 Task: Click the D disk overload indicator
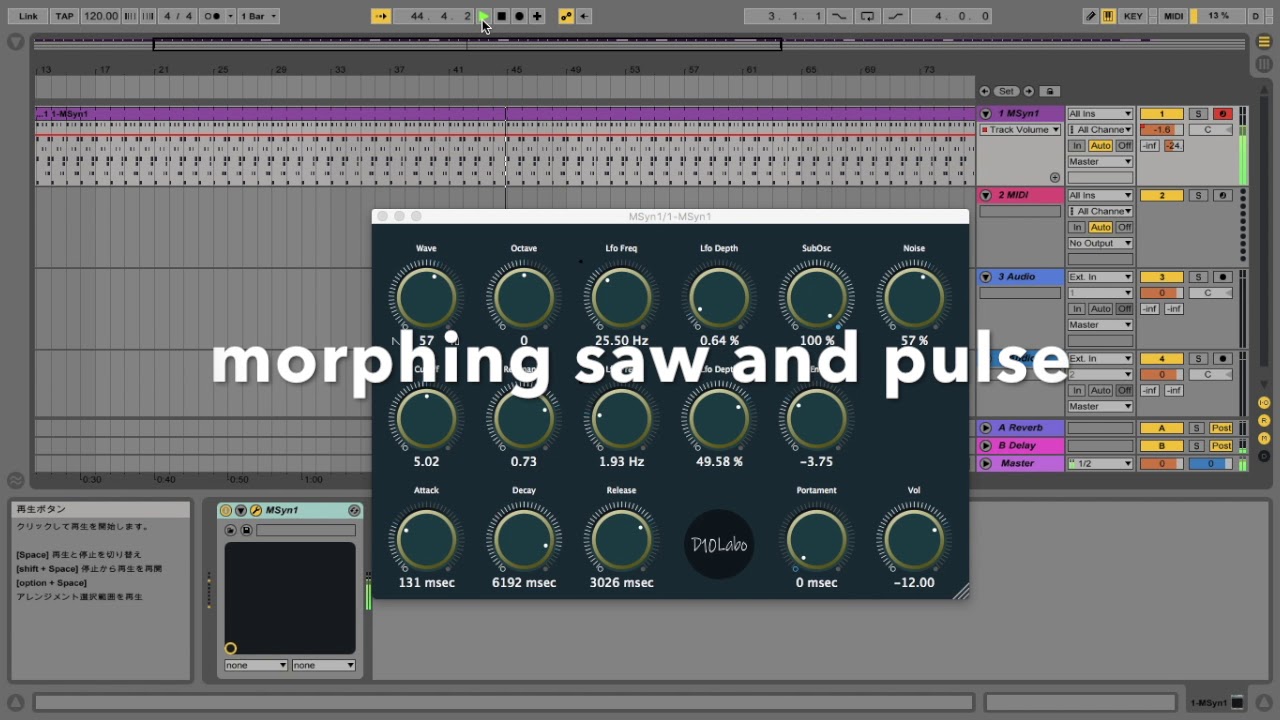pos(1256,16)
